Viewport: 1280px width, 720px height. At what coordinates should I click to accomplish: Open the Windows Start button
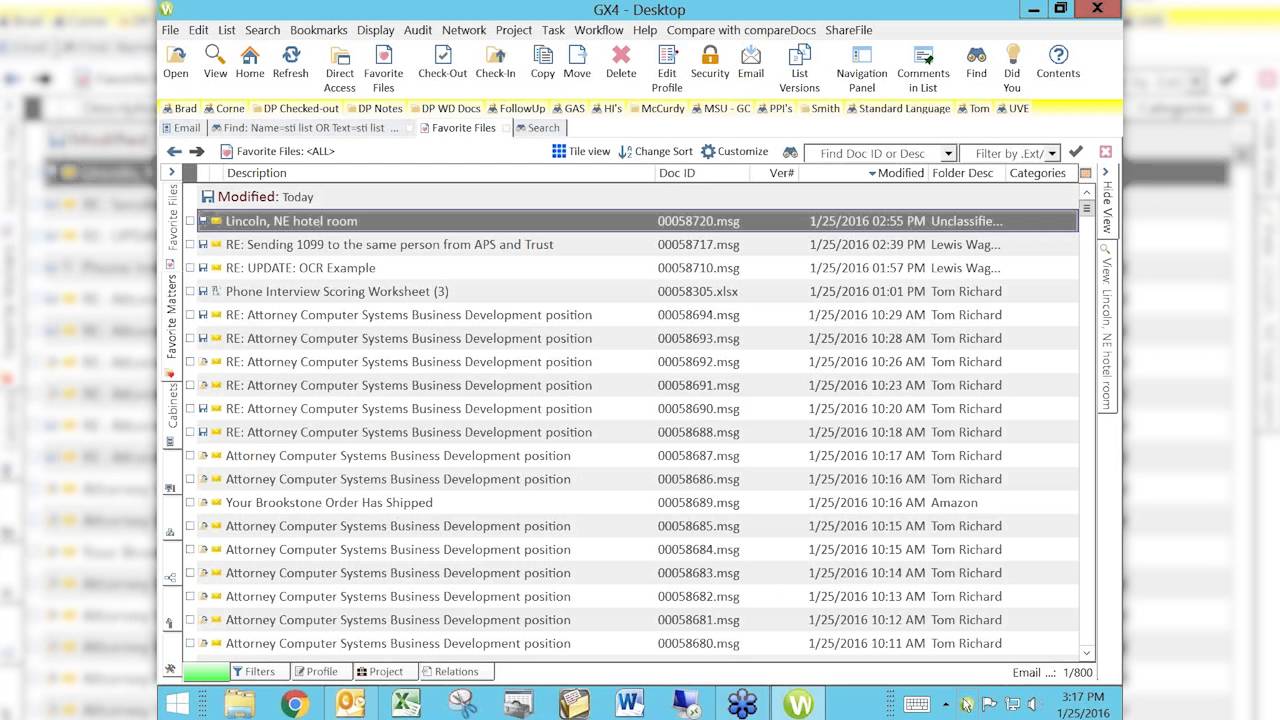178,704
